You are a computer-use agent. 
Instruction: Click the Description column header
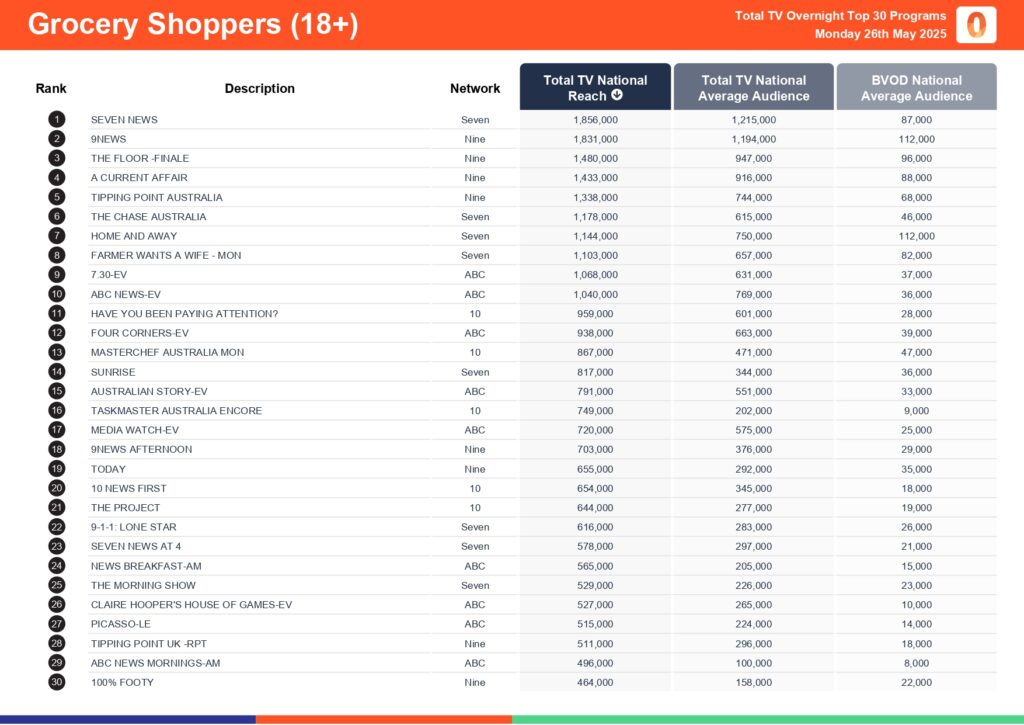tap(259, 89)
